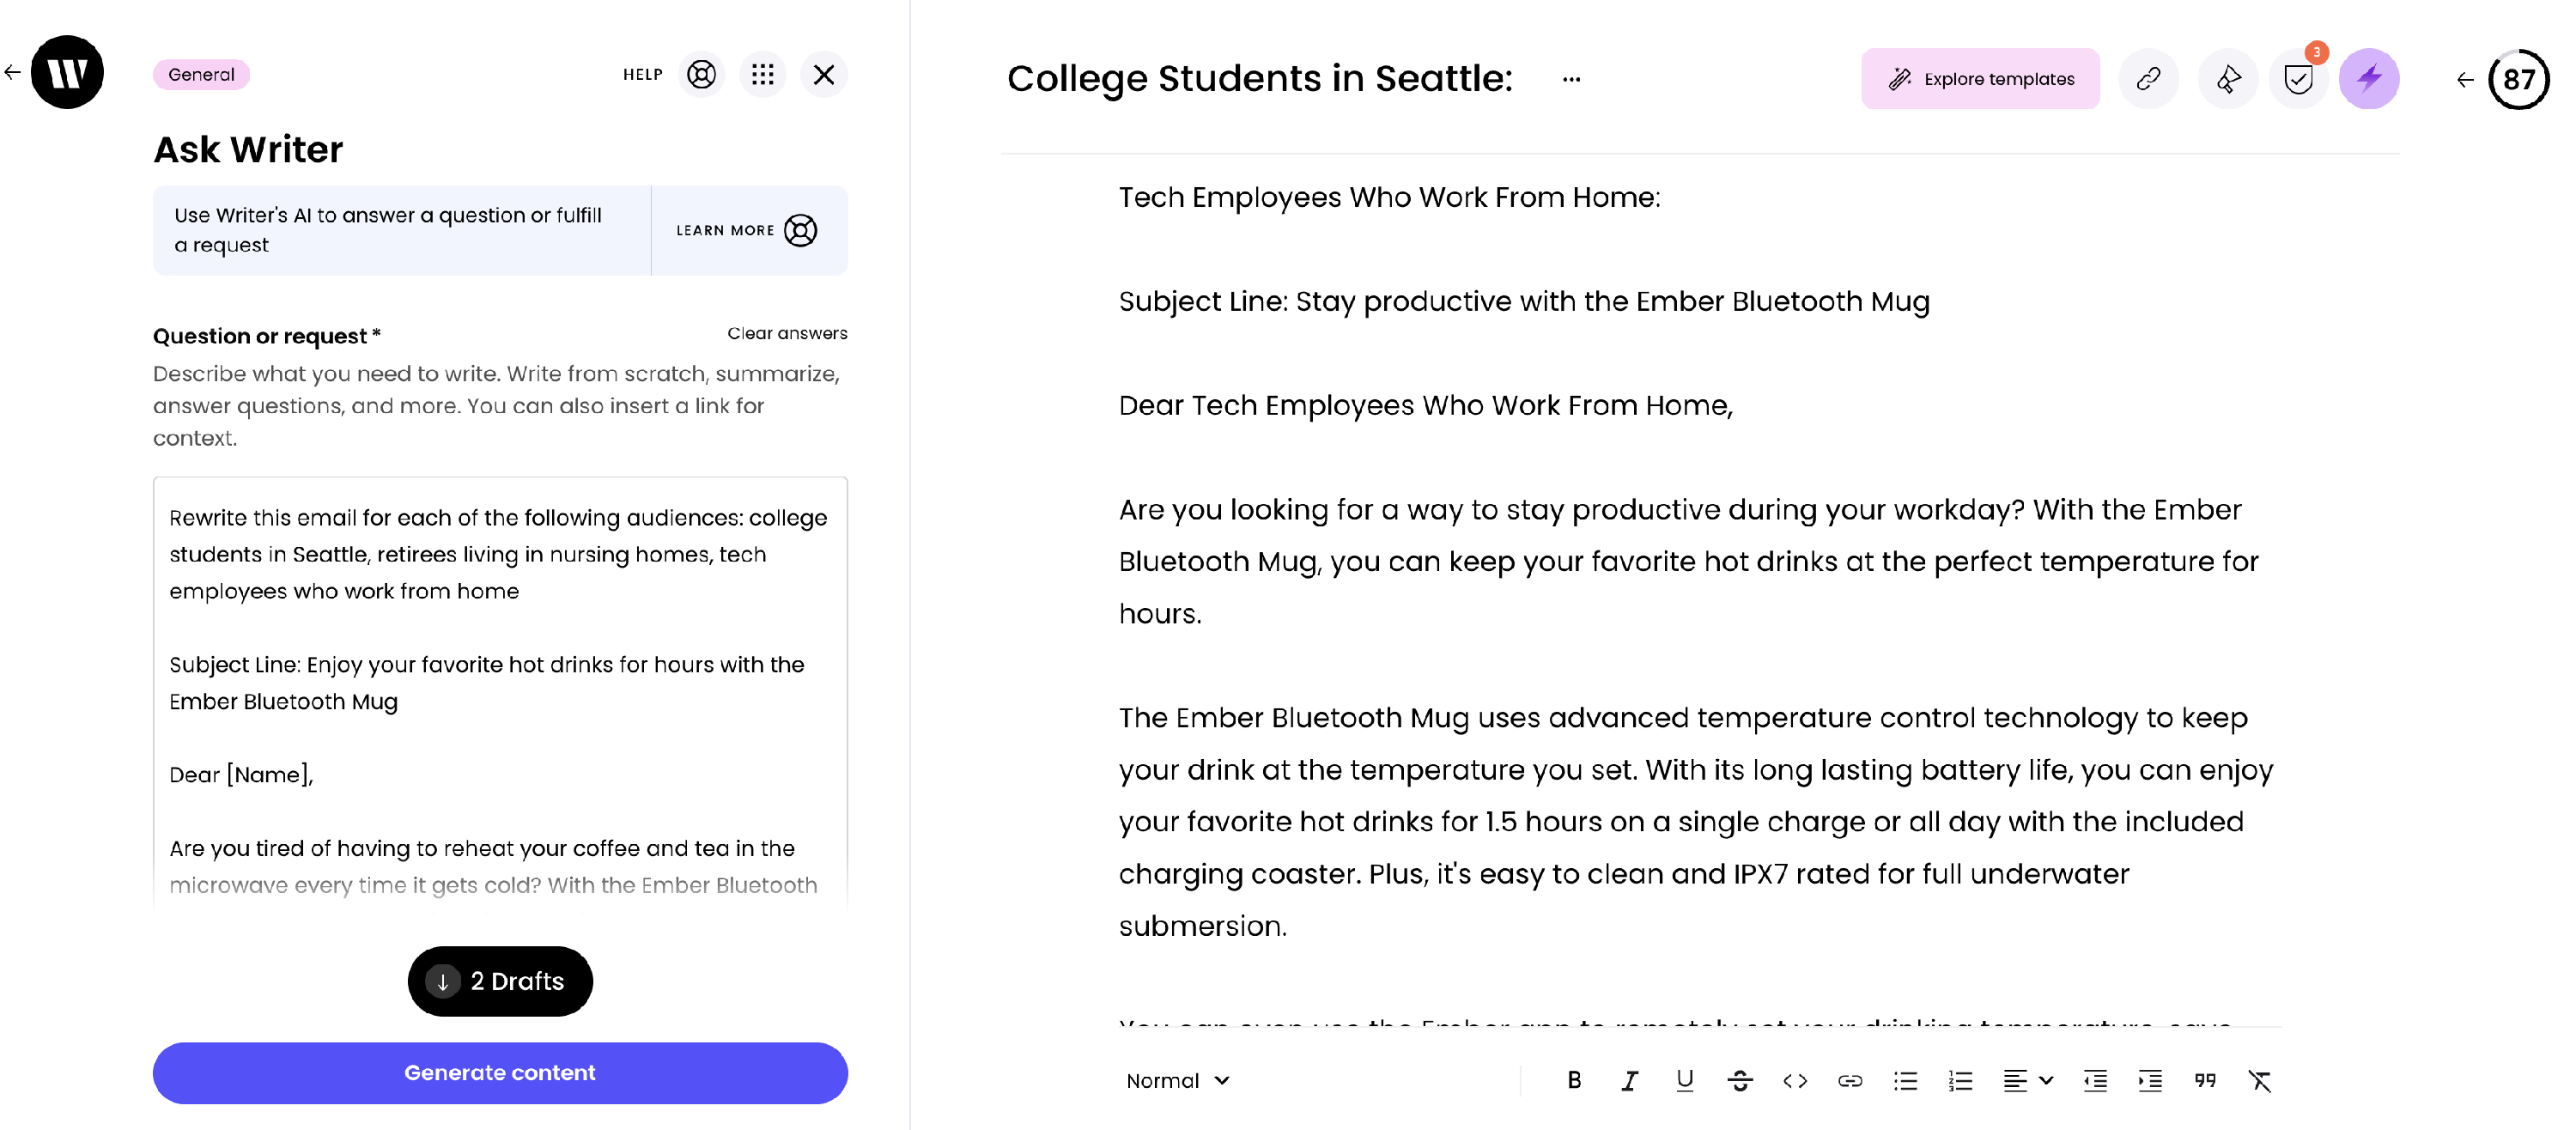Open the shield check icon with 3 badge

click(2298, 79)
